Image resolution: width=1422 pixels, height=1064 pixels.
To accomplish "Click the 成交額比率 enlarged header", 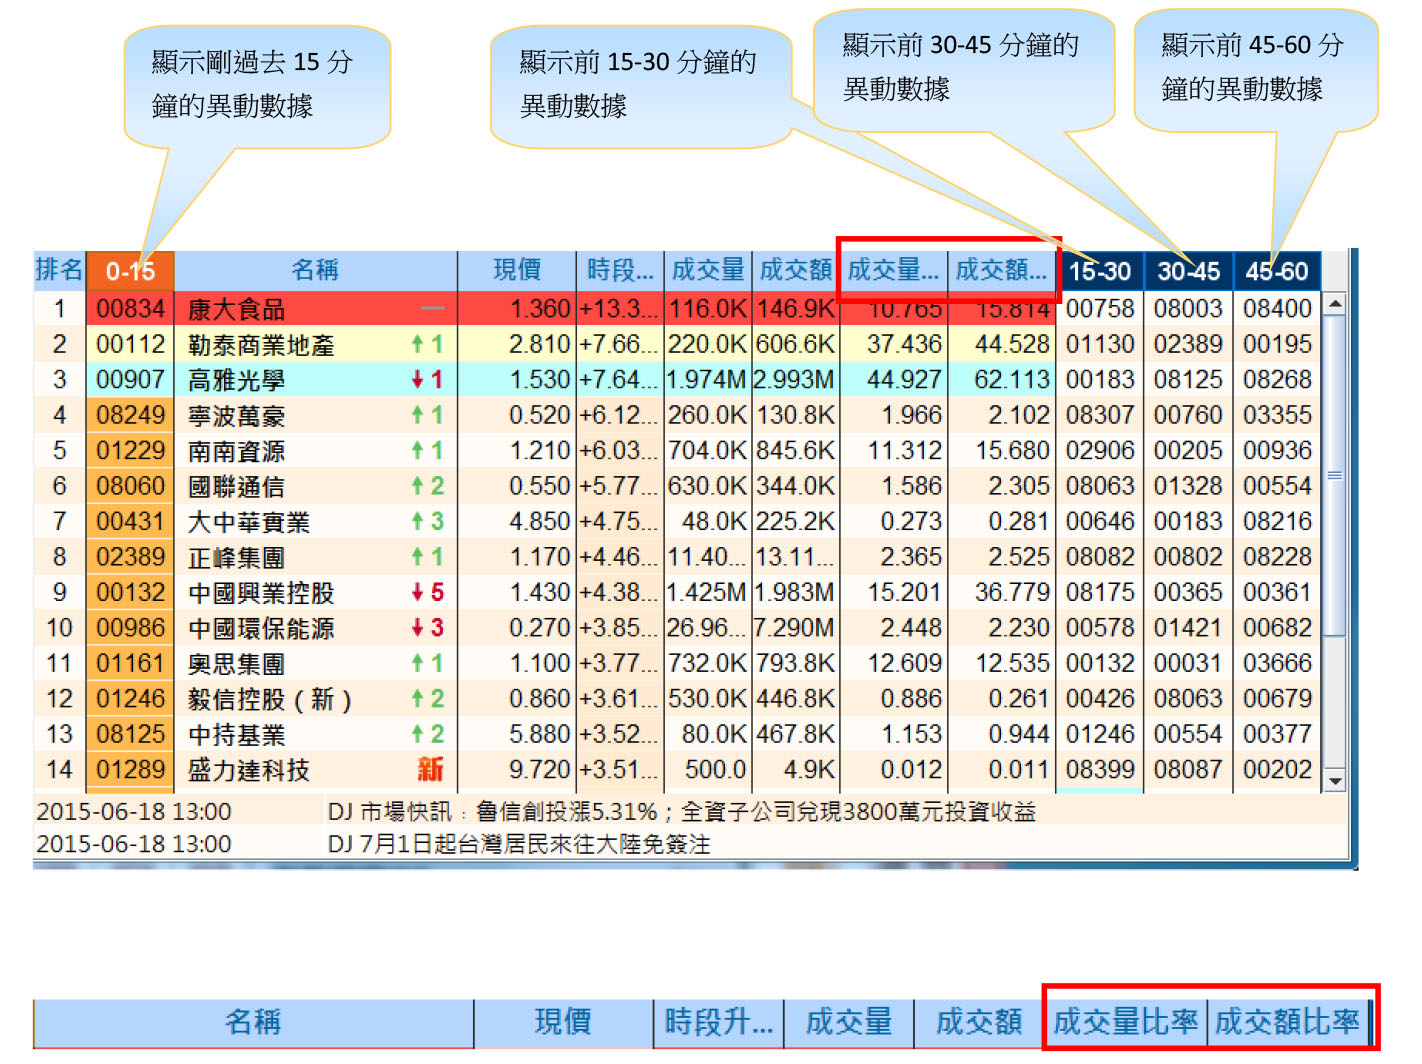I will [x=1287, y=1022].
